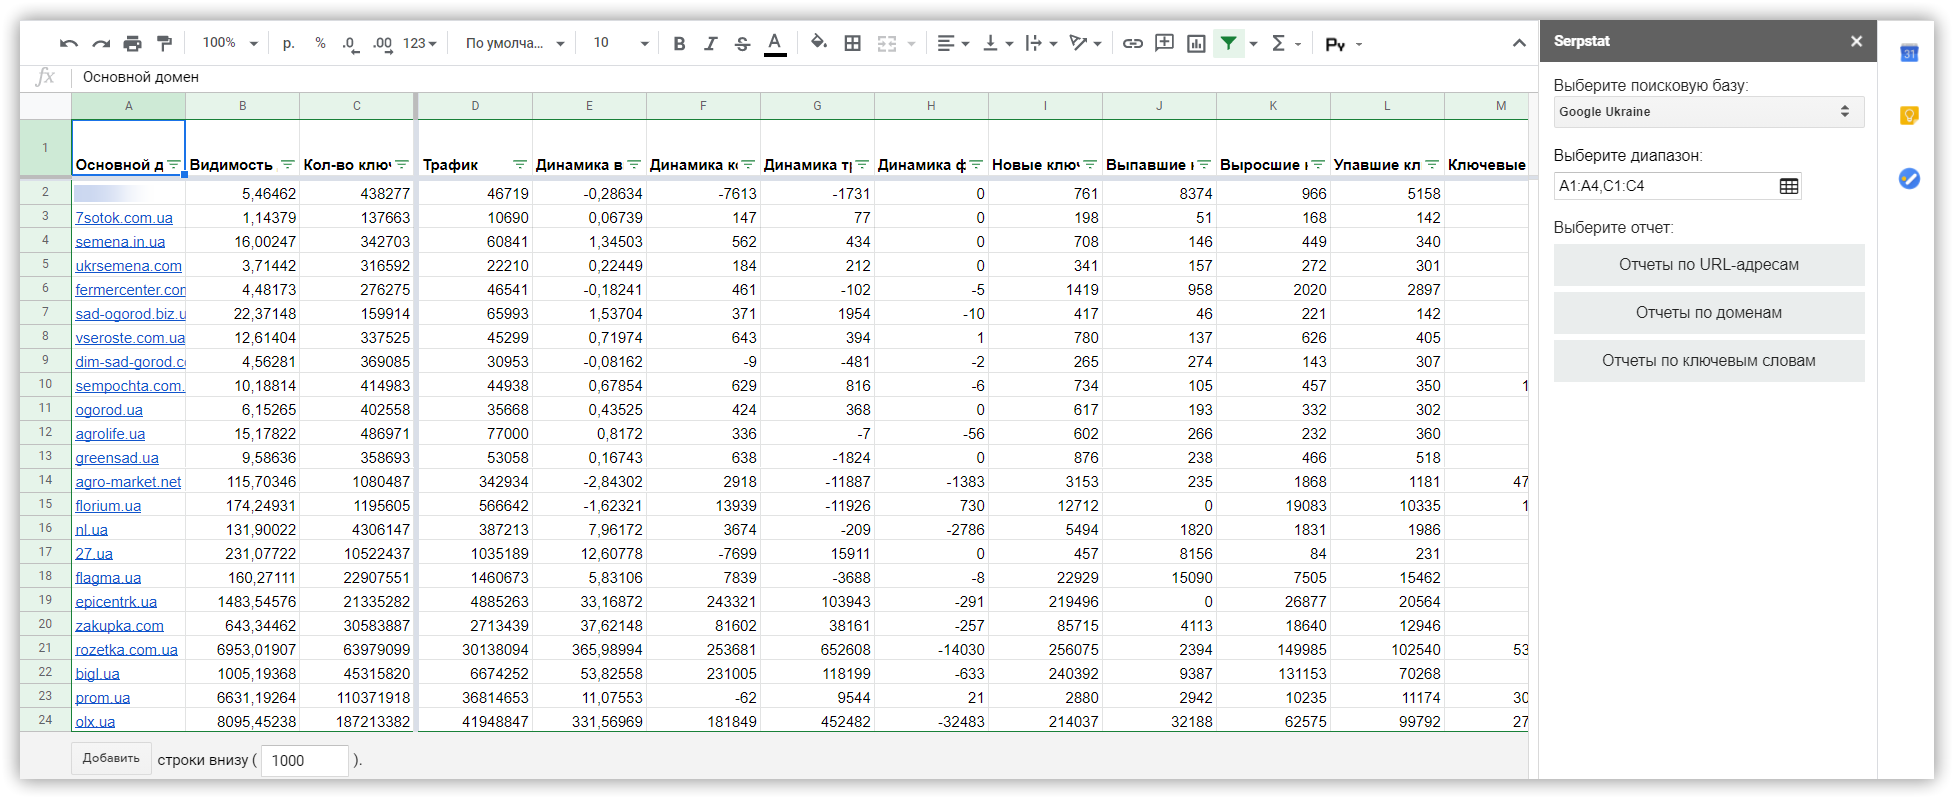Select column D header
The width and height of the screenshot is (1954, 799).
[x=475, y=106]
